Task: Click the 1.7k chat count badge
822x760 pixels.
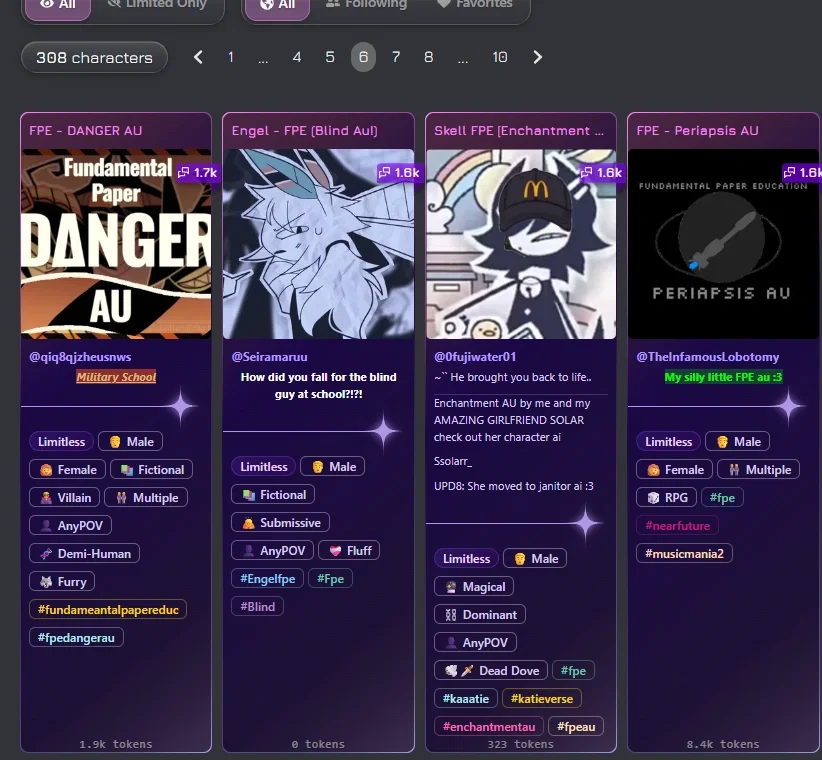Action: 198,172
